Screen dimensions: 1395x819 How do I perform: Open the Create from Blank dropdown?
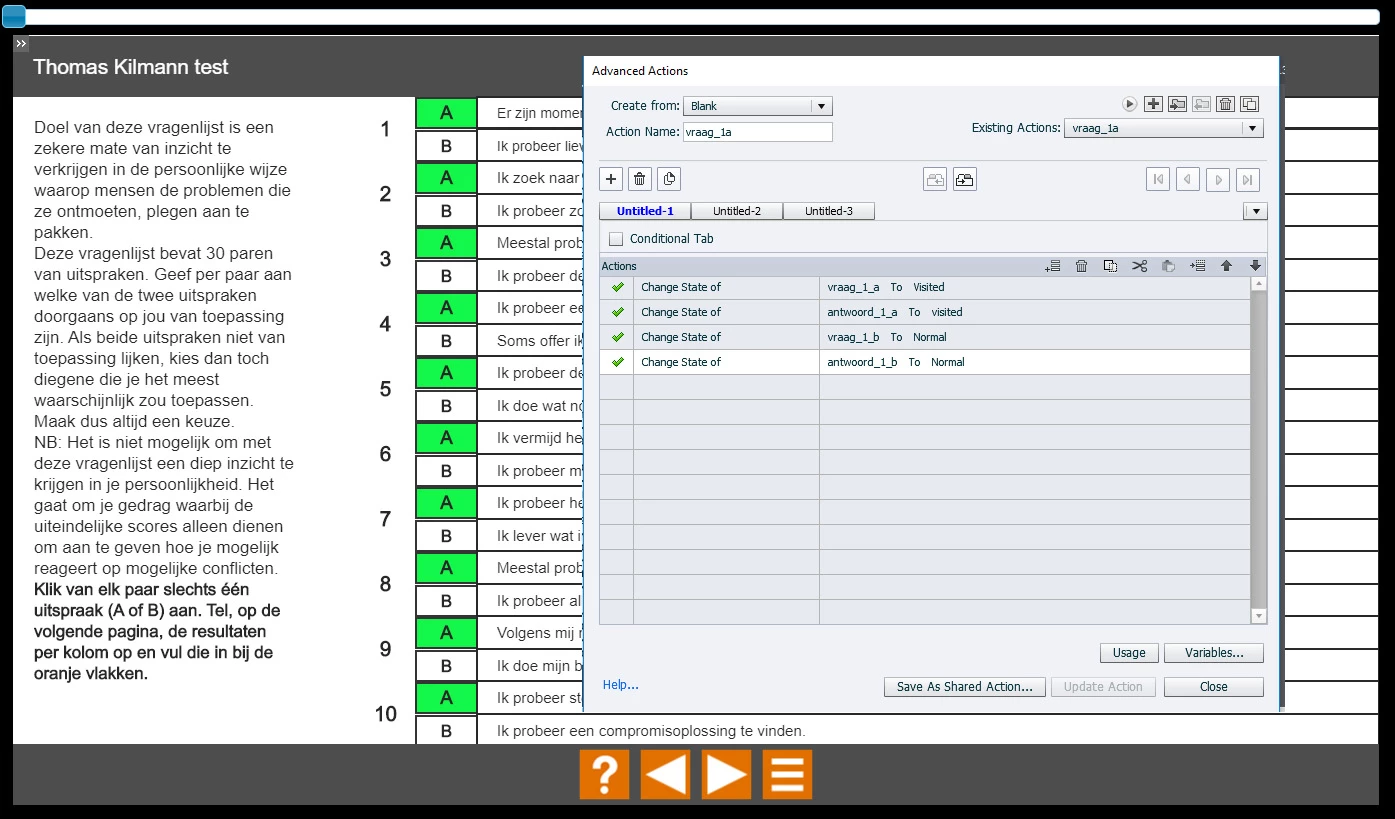758,106
